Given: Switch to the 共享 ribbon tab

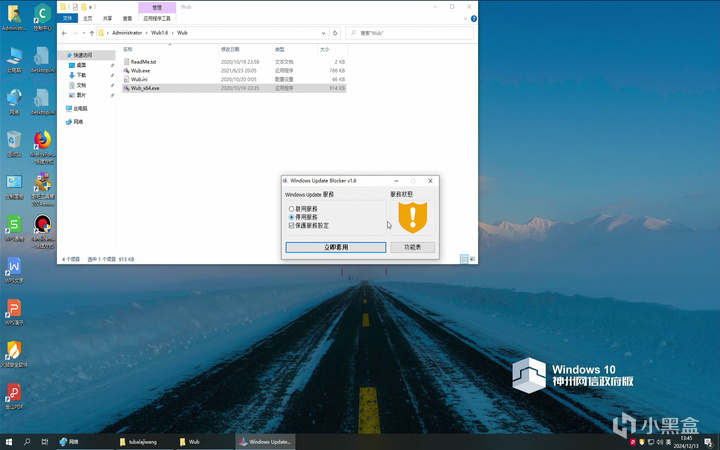Looking at the screenshot, I should [x=107, y=18].
